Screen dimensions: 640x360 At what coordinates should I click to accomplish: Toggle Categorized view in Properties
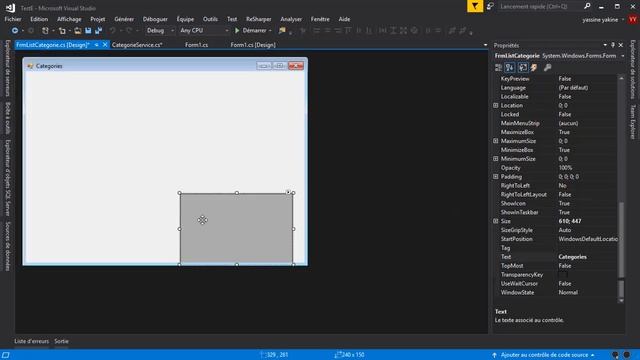coord(498,67)
